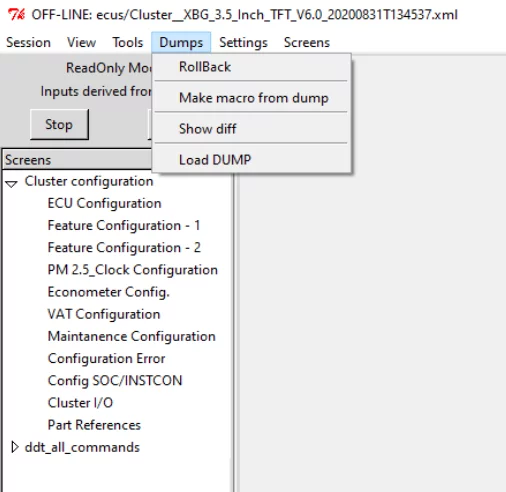Image resolution: width=506 pixels, height=492 pixels.
Task: Expand the ddt_all_commands tree node
Action: tap(14, 447)
